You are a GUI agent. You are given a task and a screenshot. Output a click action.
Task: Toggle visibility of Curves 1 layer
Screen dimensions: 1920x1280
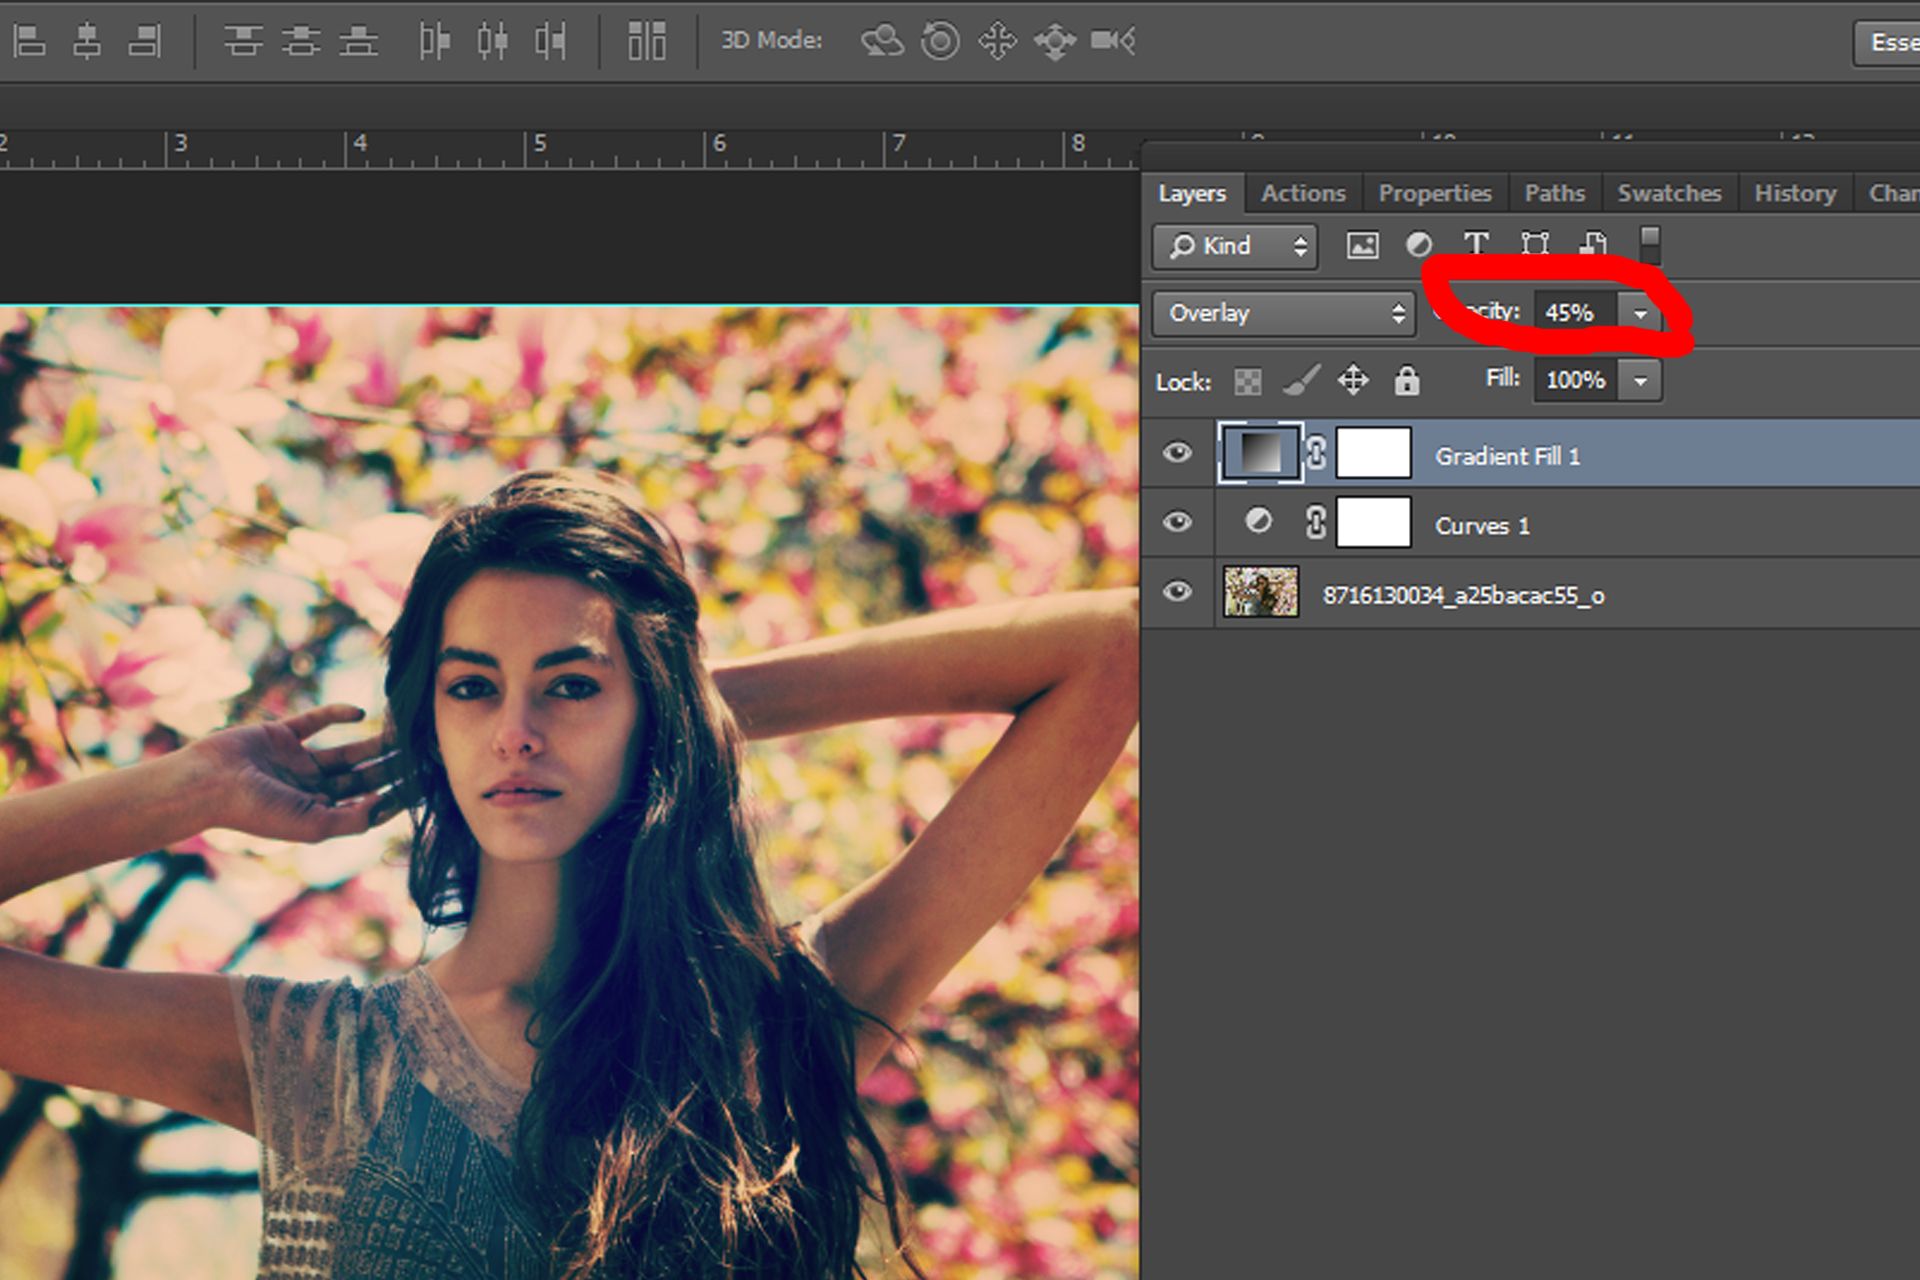click(x=1177, y=521)
